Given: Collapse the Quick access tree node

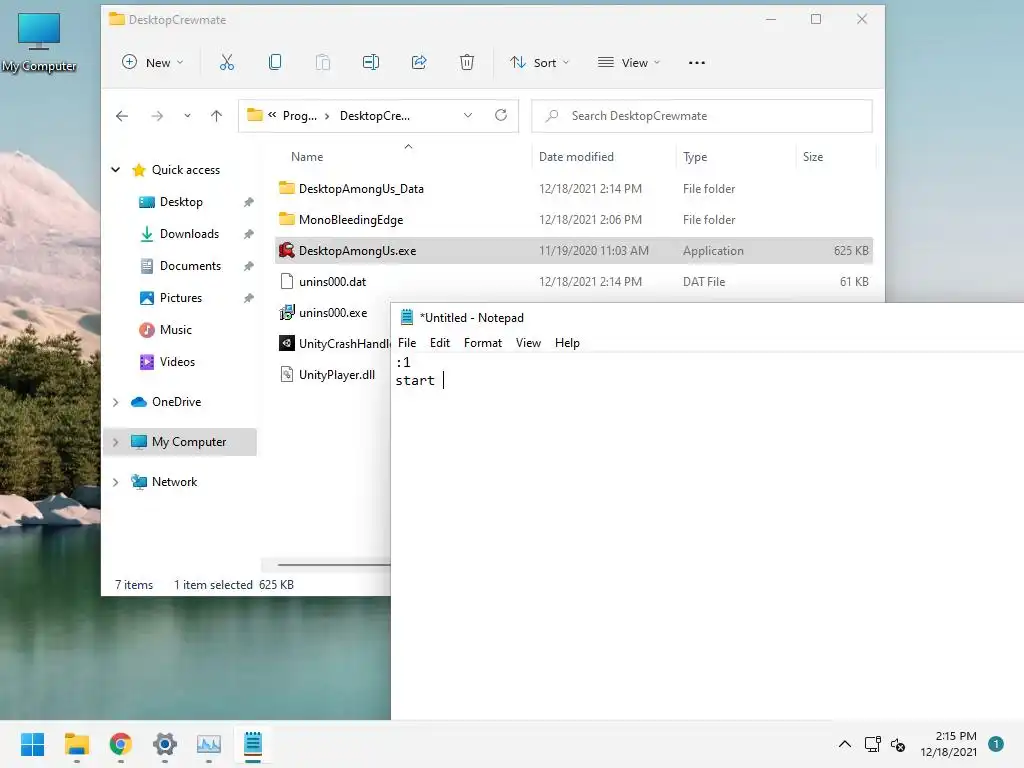Looking at the screenshot, I should pos(116,170).
